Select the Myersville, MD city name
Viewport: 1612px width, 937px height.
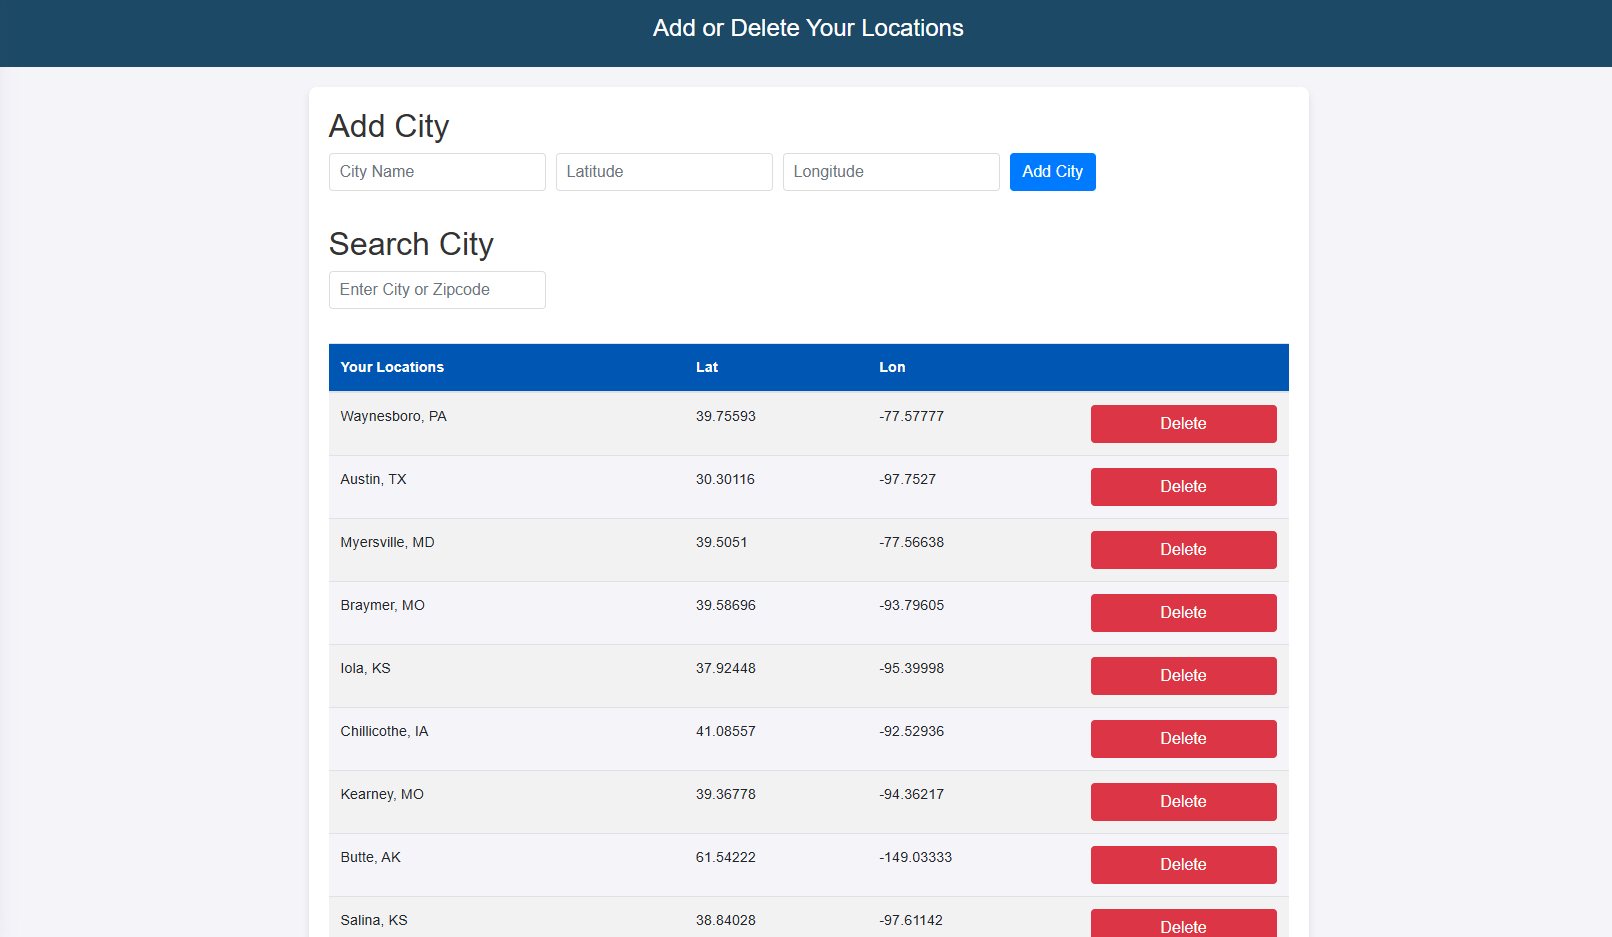[x=387, y=542]
